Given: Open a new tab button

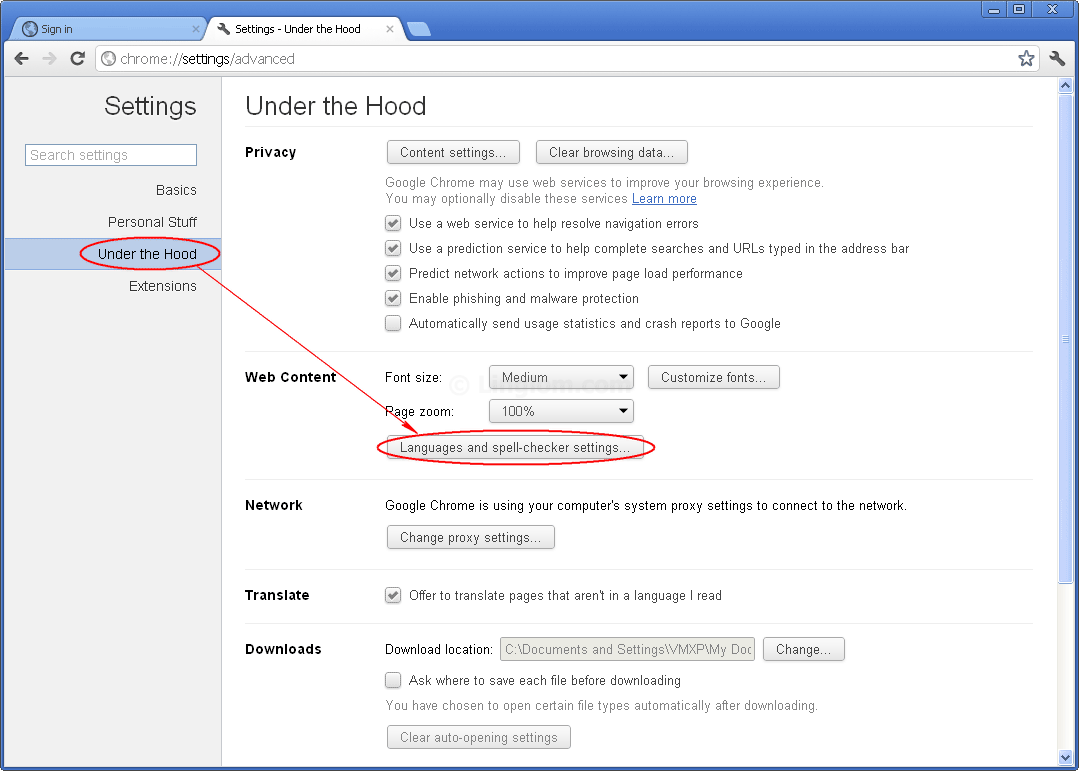Looking at the screenshot, I should (419, 29).
